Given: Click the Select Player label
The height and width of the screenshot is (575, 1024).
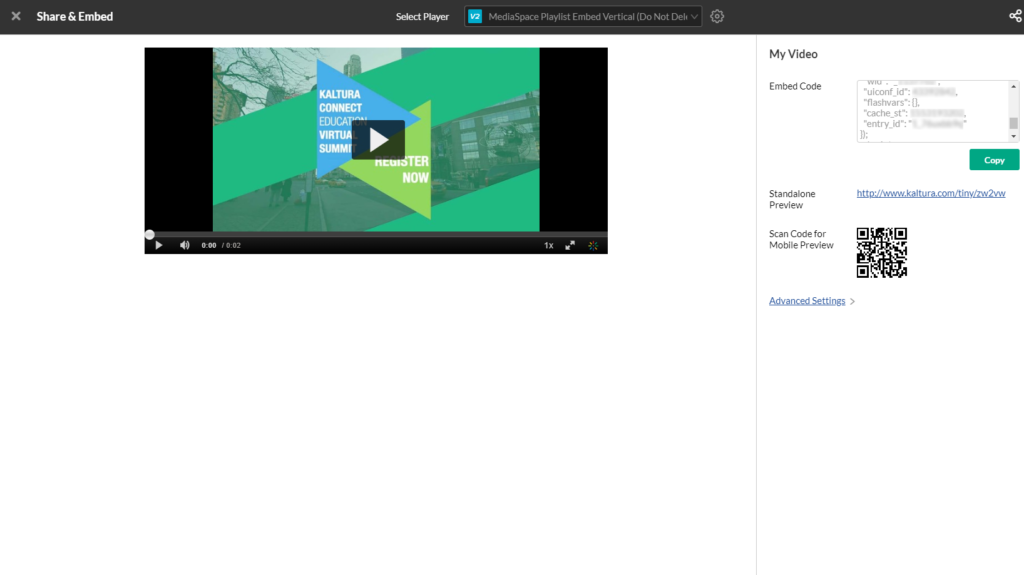Looking at the screenshot, I should click(x=422, y=16).
